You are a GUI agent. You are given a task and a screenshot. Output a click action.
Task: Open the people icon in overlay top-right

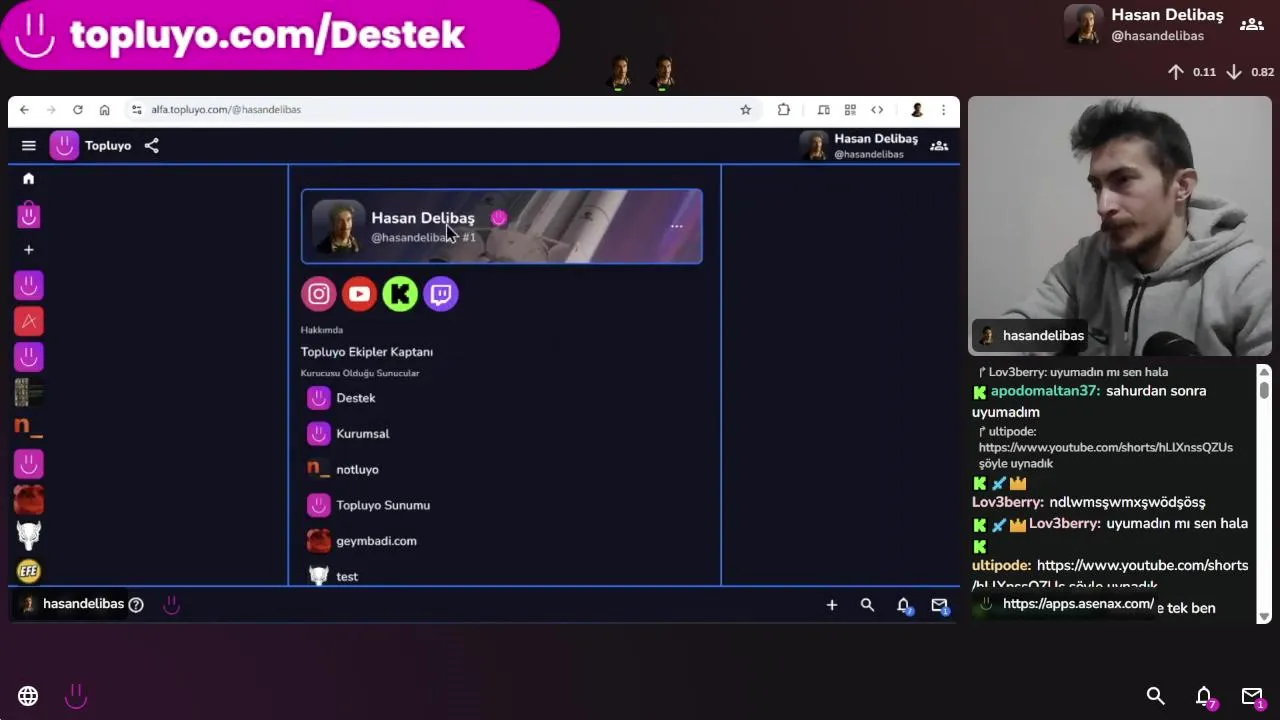(x=1252, y=25)
